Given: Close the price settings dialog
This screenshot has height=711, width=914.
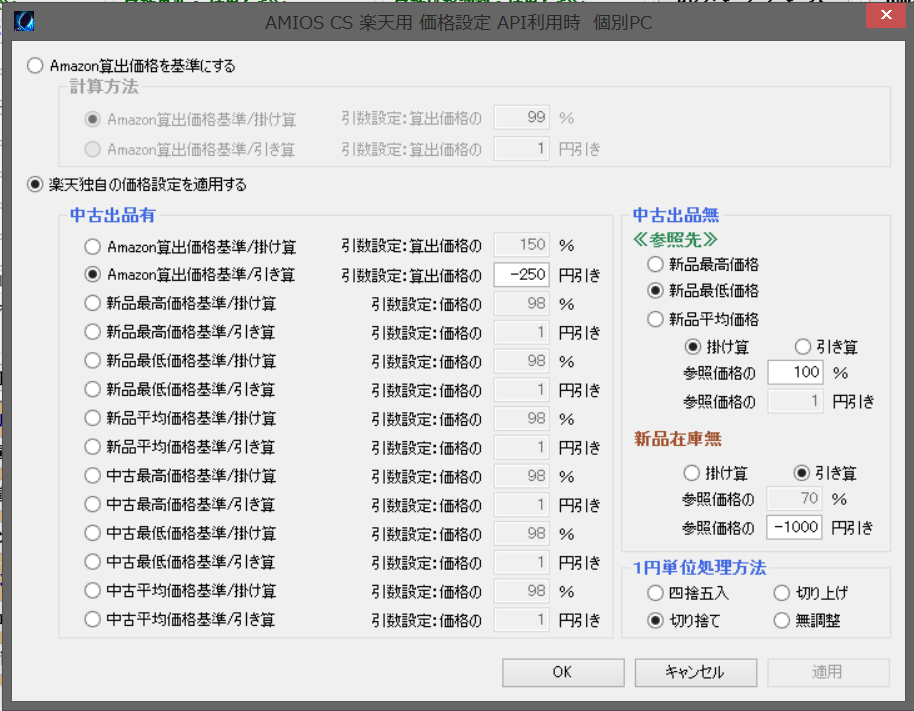Looking at the screenshot, I should click(885, 15).
